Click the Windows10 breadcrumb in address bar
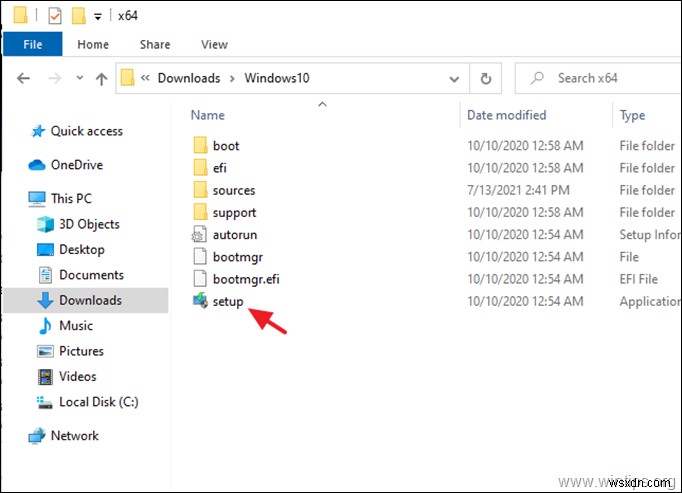This screenshot has width=682, height=493. click(x=277, y=78)
